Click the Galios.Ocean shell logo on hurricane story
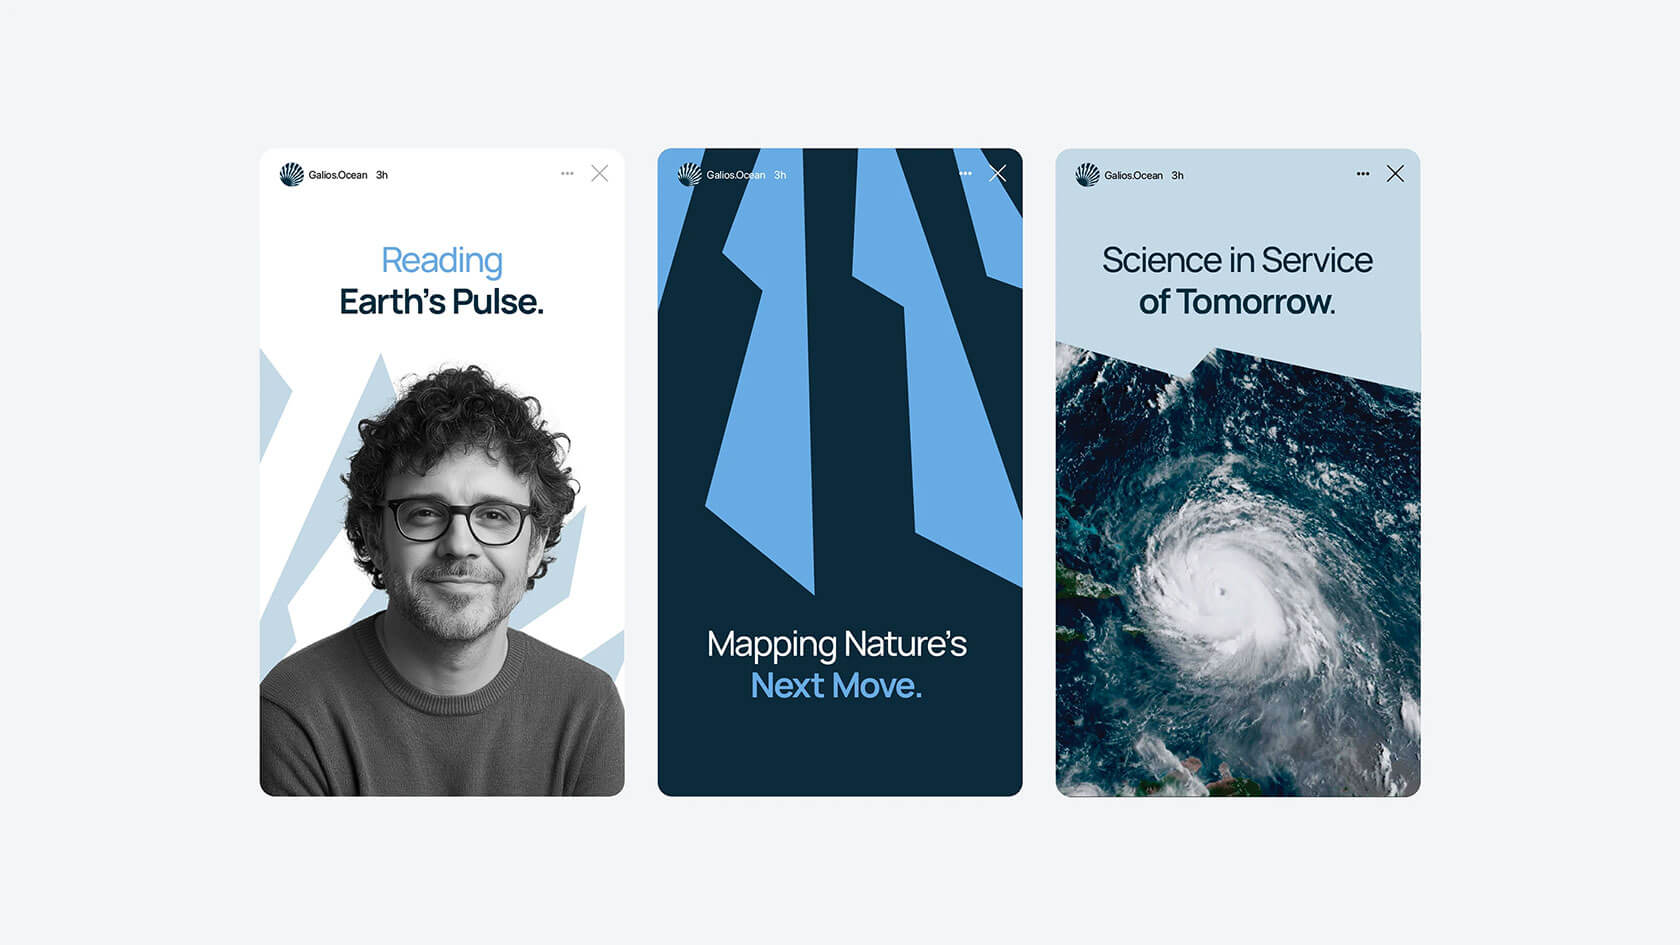The height and width of the screenshot is (945, 1680). point(1087,175)
